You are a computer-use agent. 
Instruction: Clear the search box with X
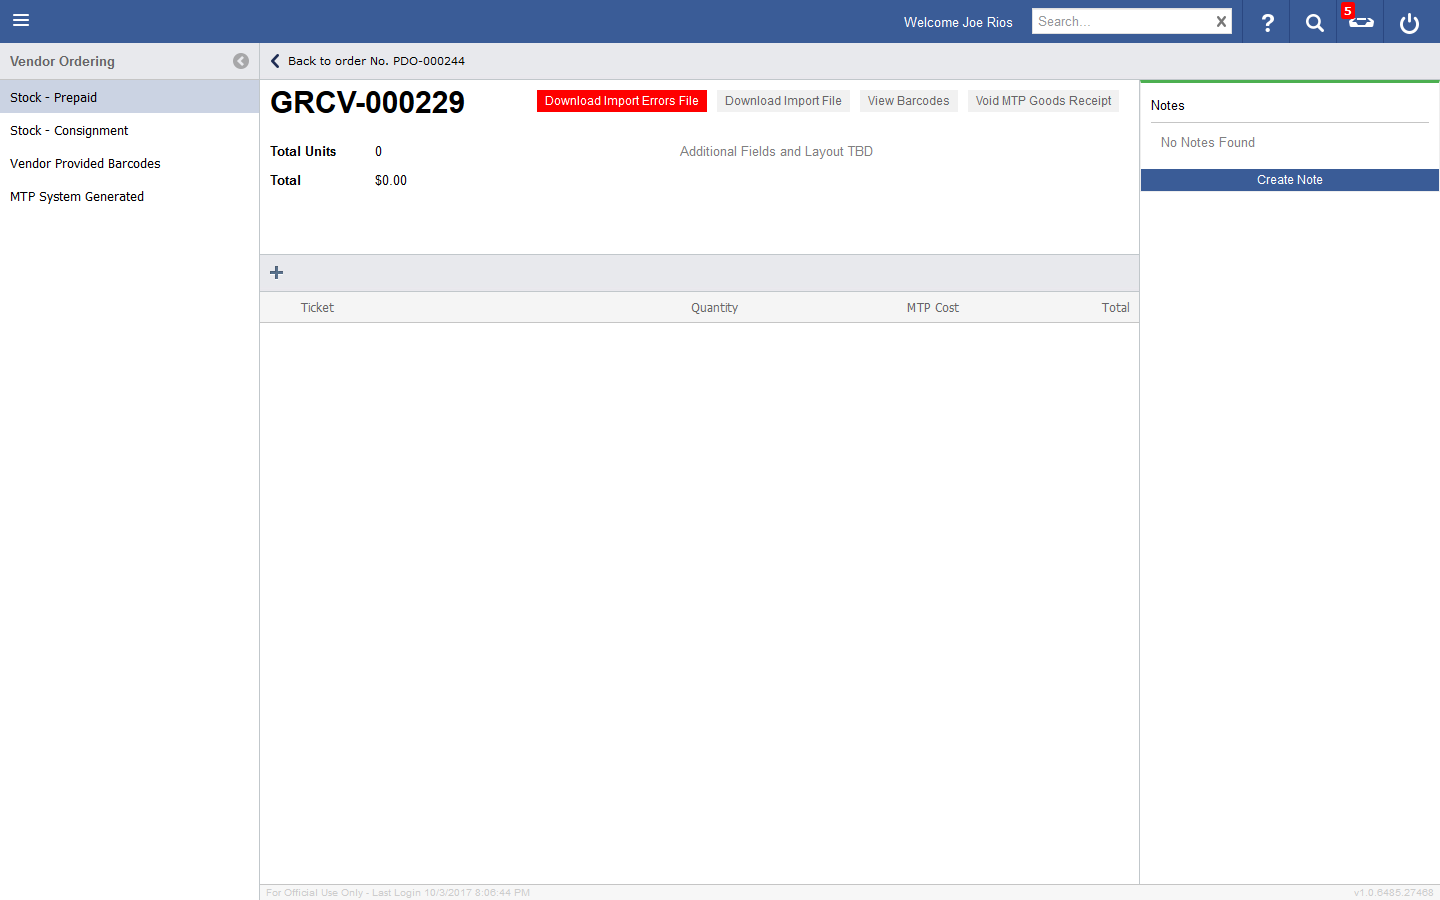click(1221, 22)
